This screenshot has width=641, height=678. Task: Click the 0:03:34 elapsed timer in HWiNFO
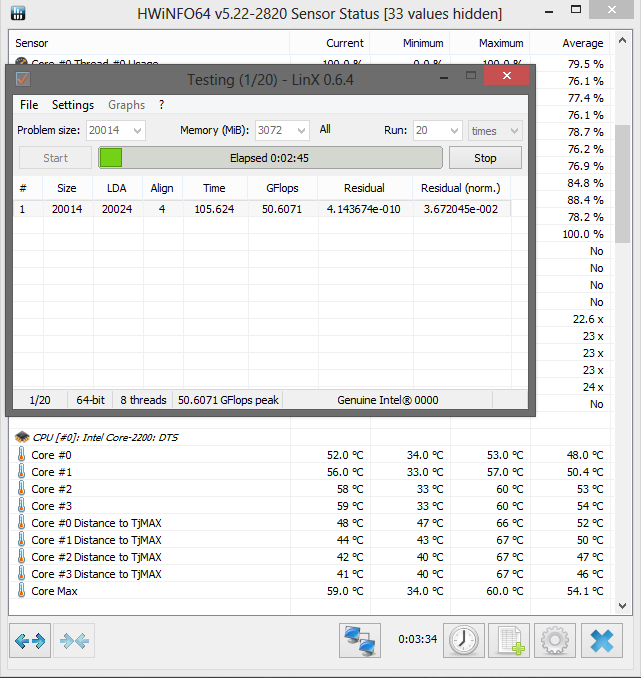[x=418, y=639]
